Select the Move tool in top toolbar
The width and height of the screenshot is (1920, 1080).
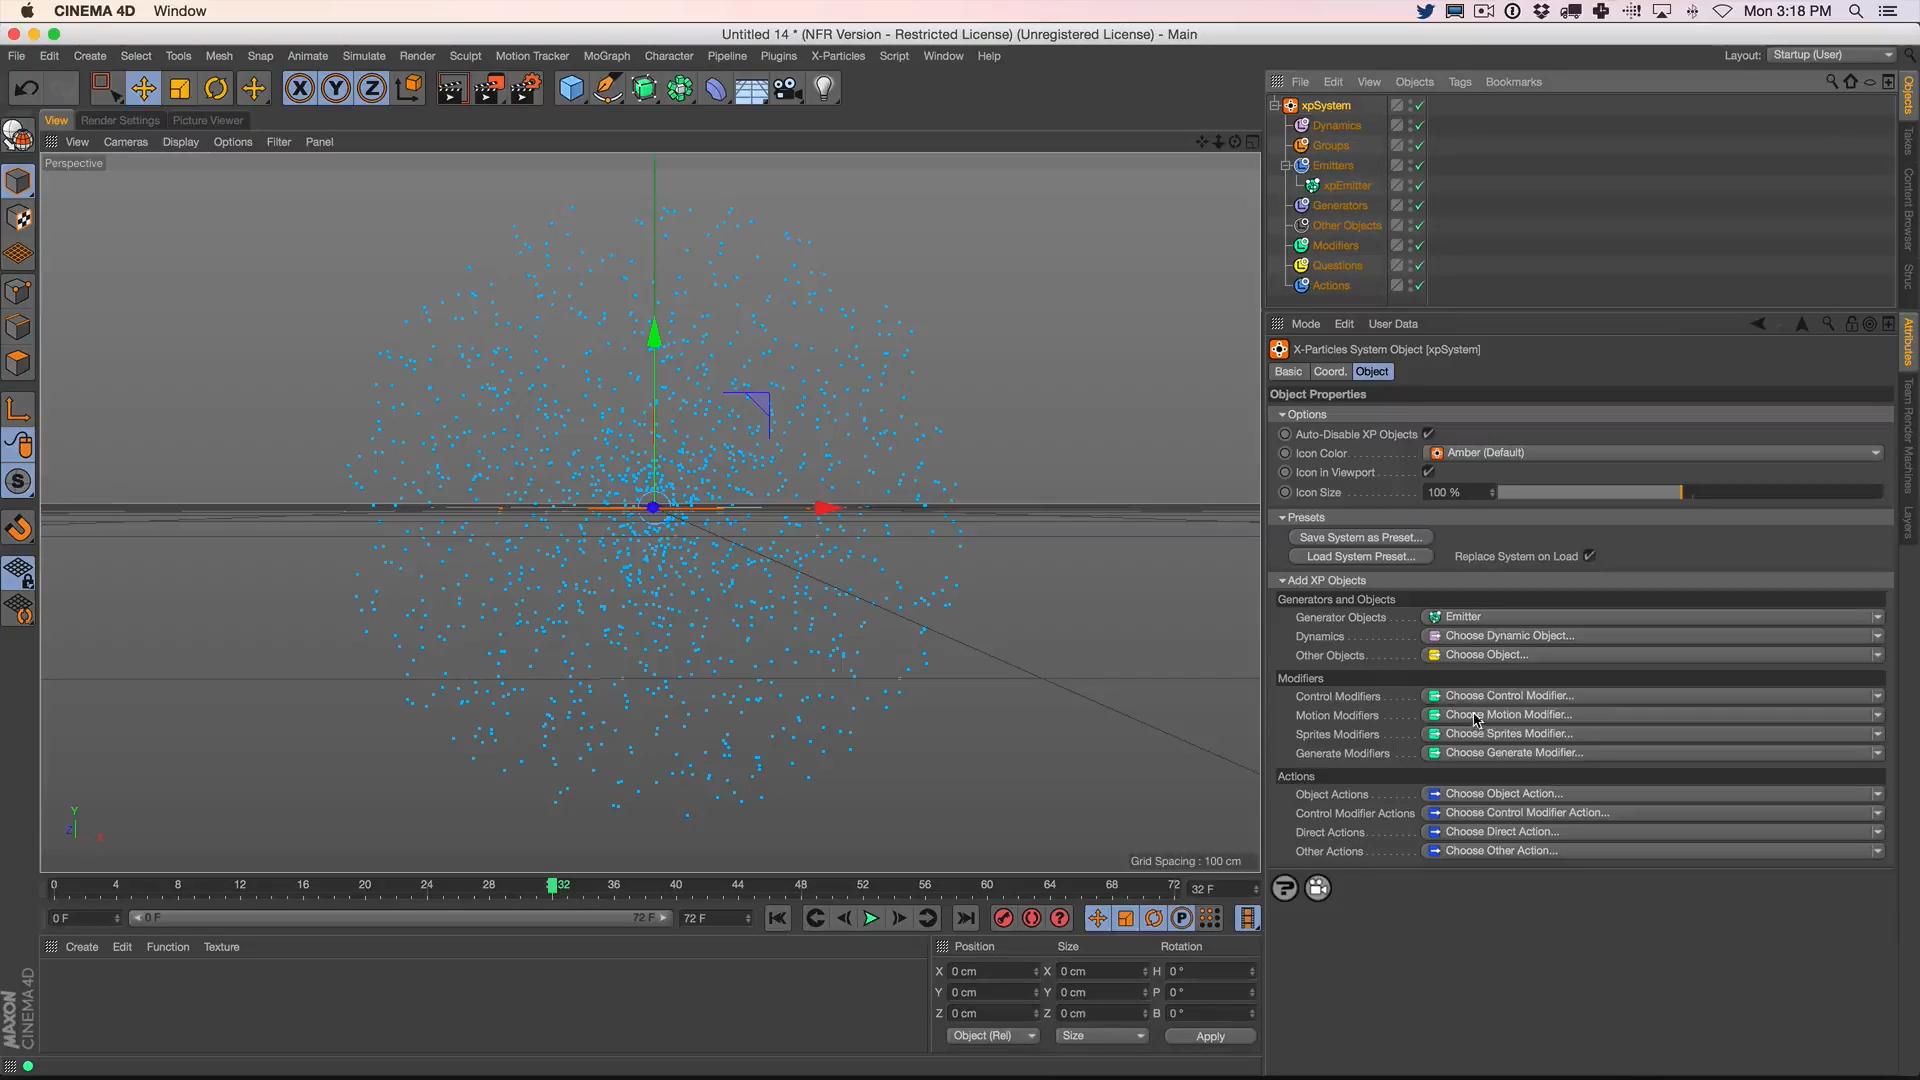coord(143,89)
